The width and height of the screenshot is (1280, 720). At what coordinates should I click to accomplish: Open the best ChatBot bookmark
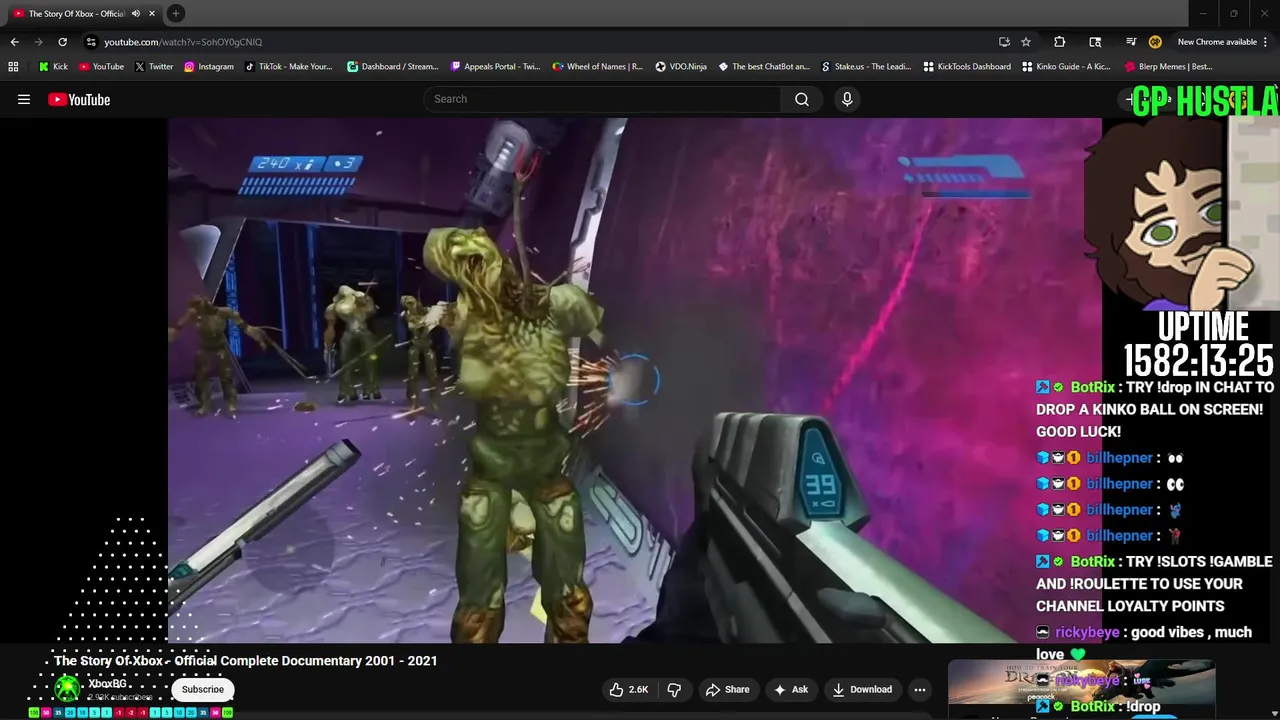764,67
